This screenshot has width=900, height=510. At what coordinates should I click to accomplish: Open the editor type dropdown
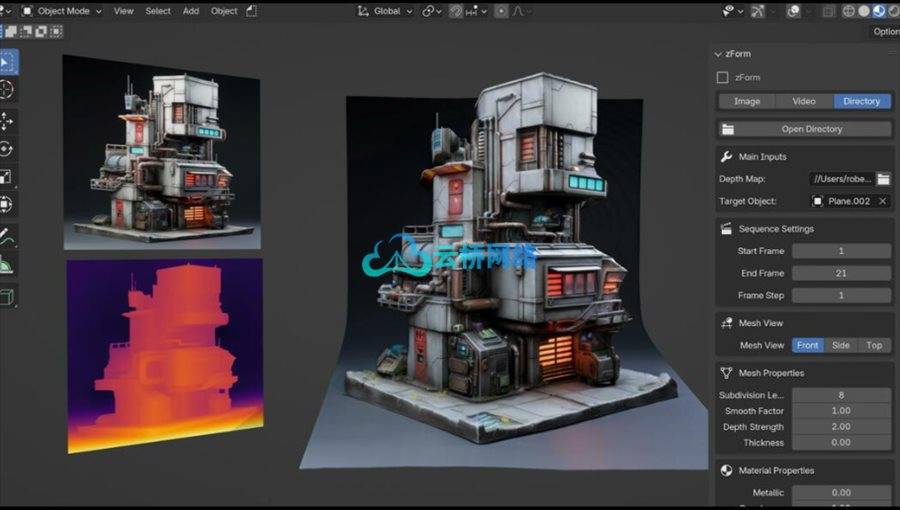(6, 11)
